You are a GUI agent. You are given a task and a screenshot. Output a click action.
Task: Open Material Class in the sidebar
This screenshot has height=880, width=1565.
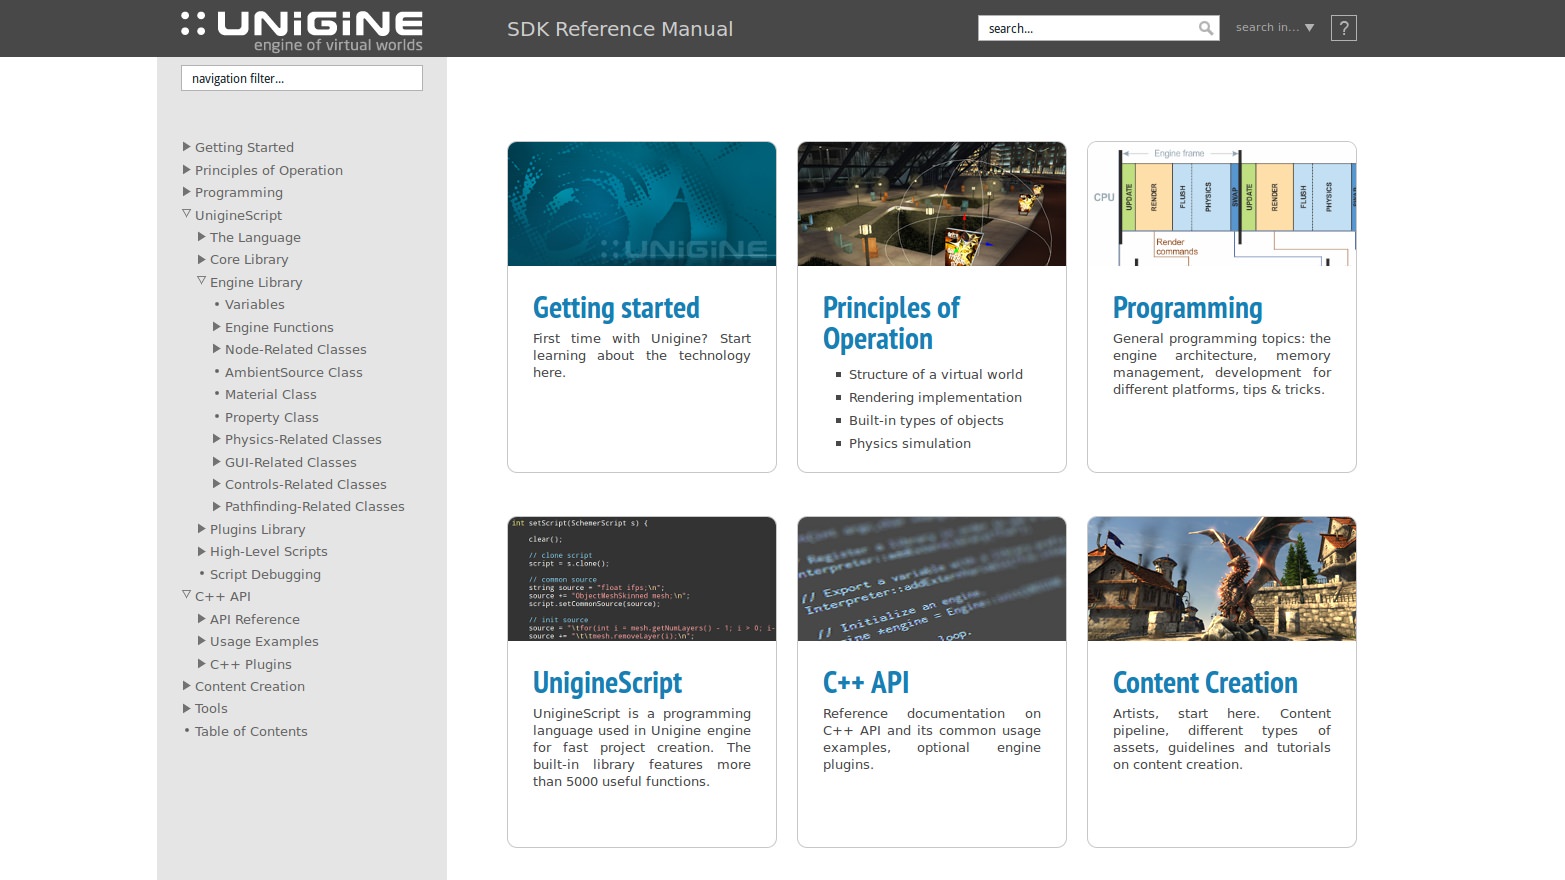(270, 395)
